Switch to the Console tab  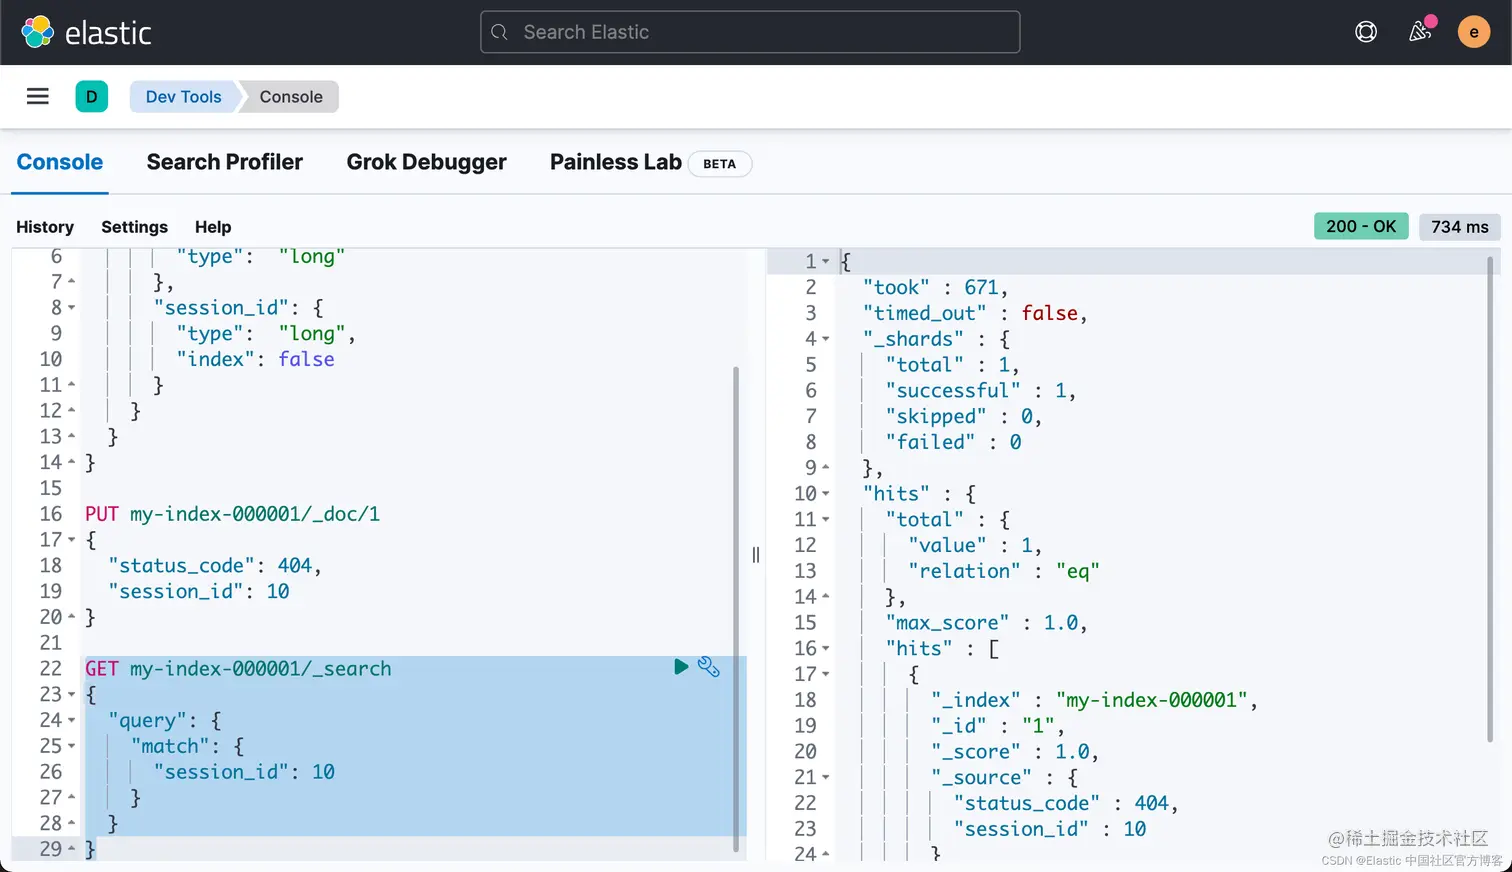point(60,162)
